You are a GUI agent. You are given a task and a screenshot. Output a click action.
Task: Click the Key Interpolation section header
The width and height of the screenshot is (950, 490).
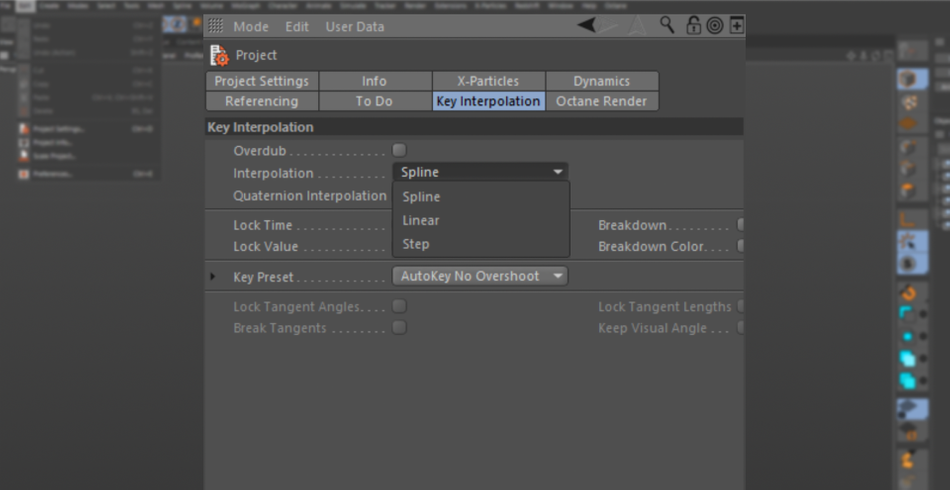click(x=474, y=127)
